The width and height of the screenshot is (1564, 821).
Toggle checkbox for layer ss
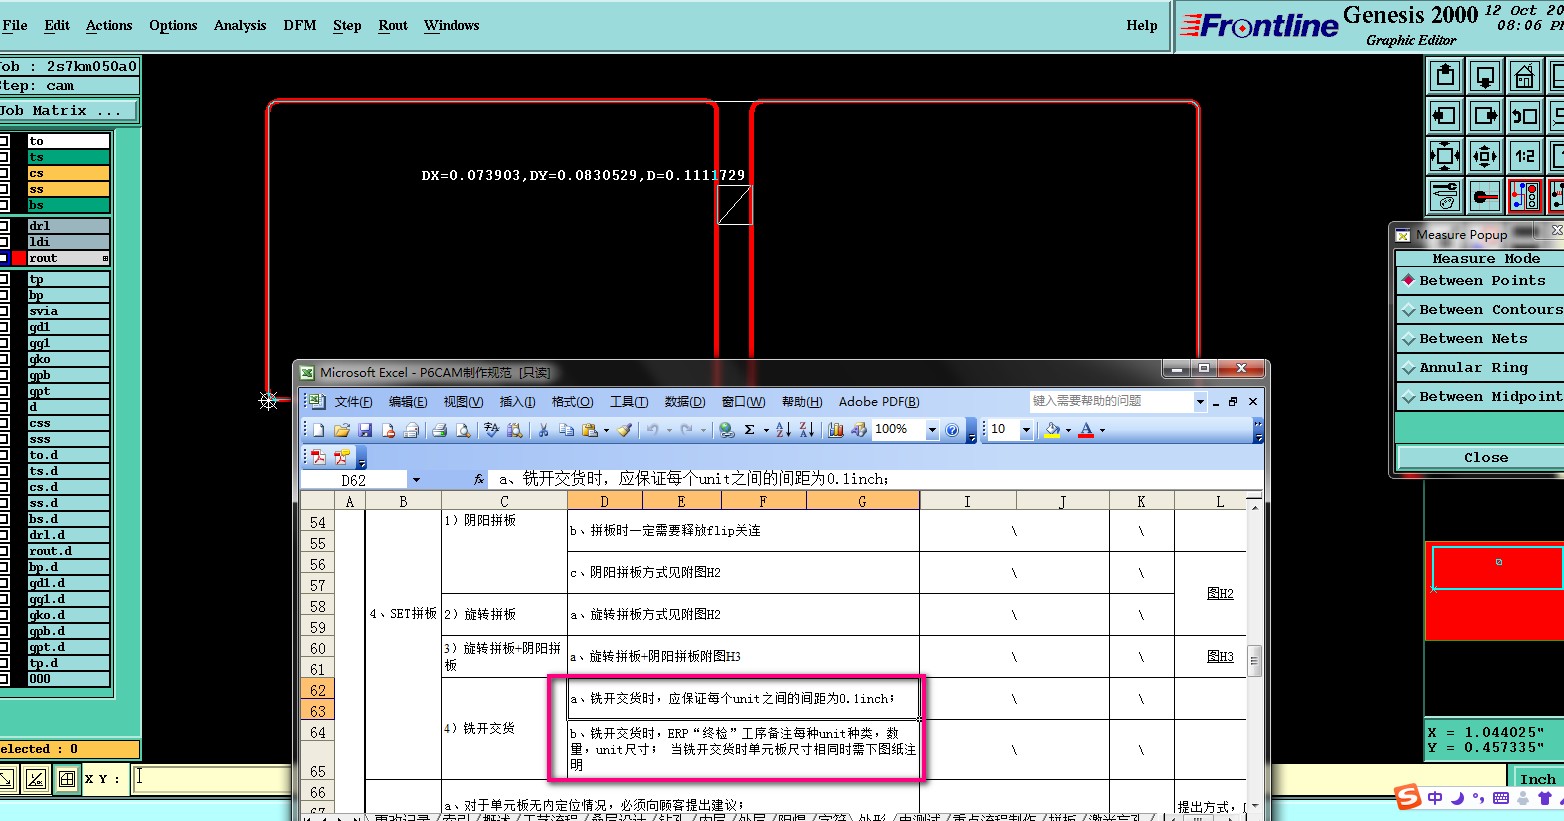pos(4,189)
